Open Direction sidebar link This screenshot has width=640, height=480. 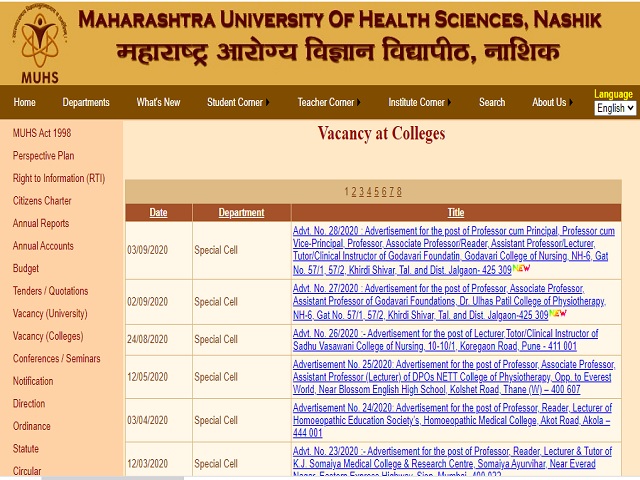click(29, 404)
